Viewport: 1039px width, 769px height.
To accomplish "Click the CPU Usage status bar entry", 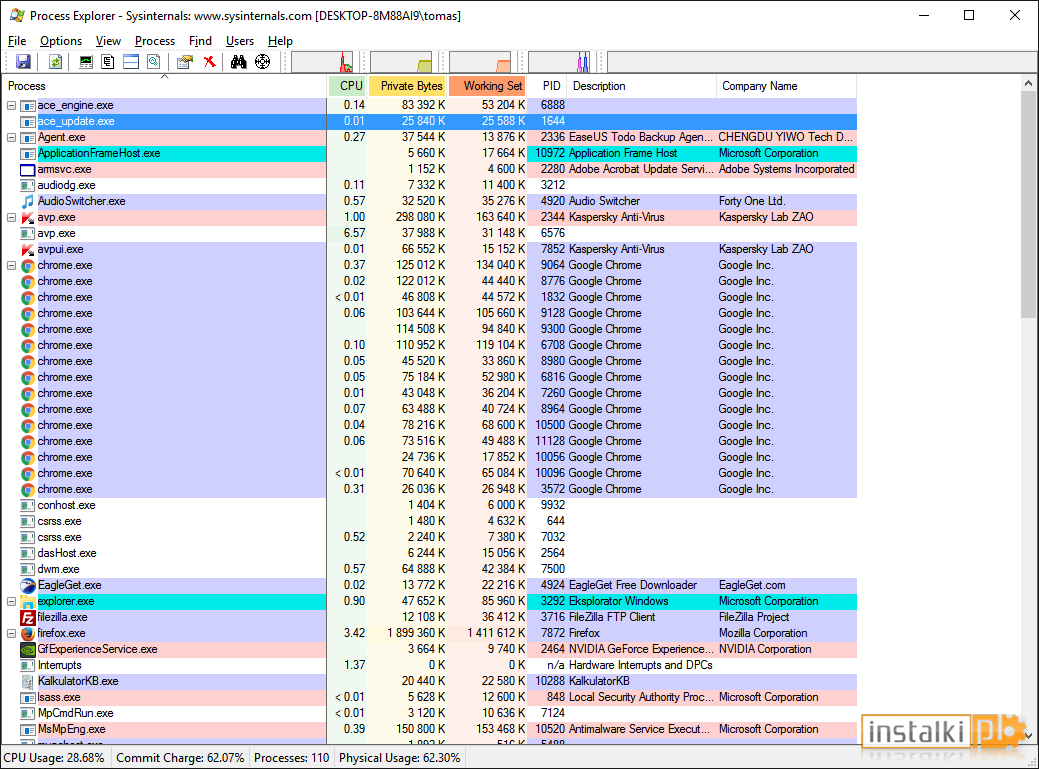I will pos(54,758).
